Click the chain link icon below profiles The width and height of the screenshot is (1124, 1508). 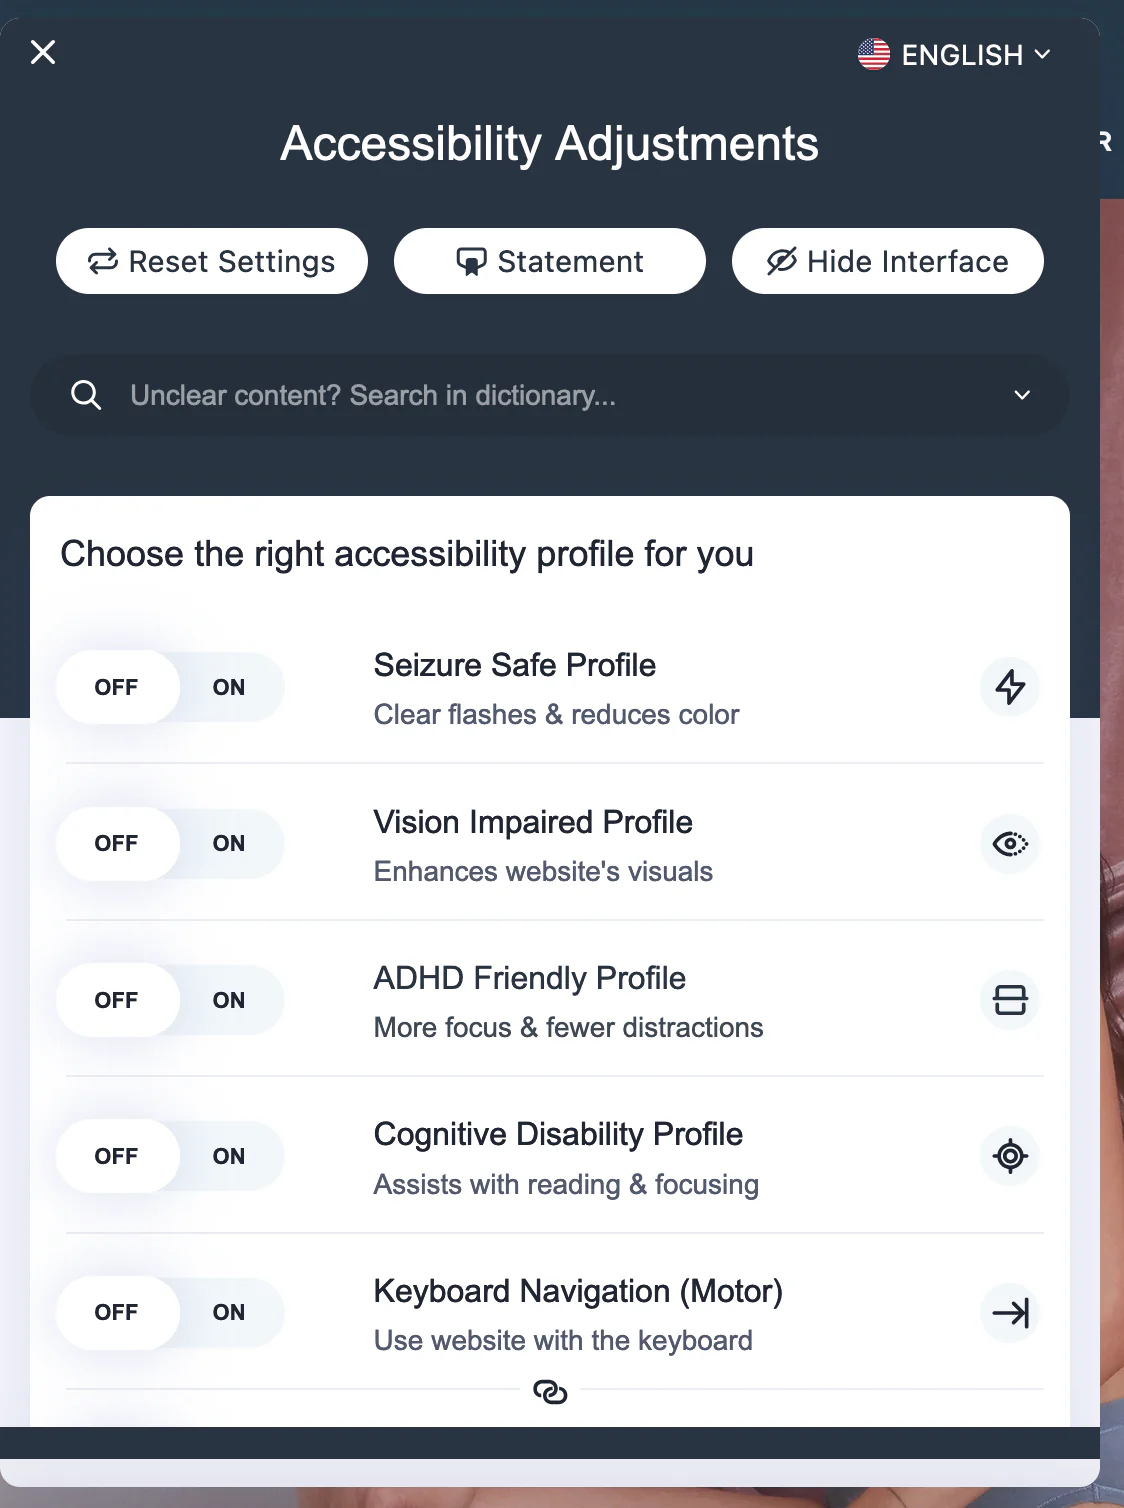click(552, 1392)
